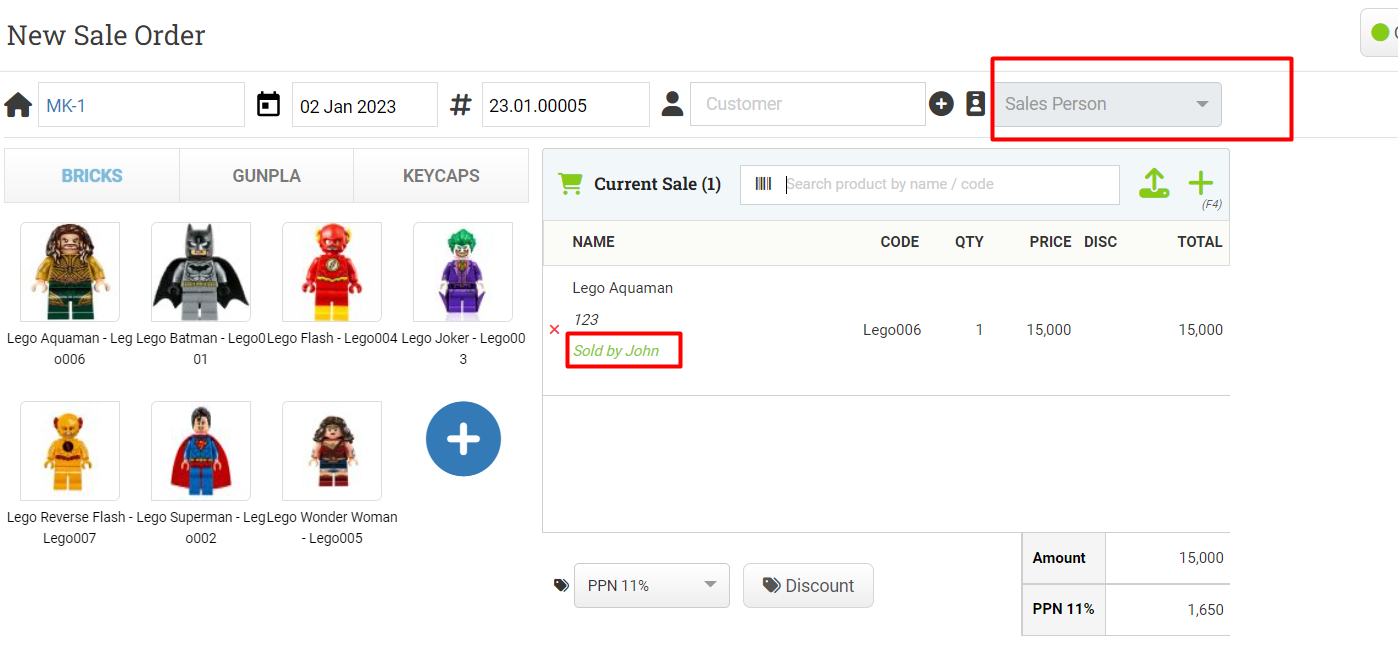The width and height of the screenshot is (1398, 646).
Task: Click the green upload icon
Action: 1154,183
